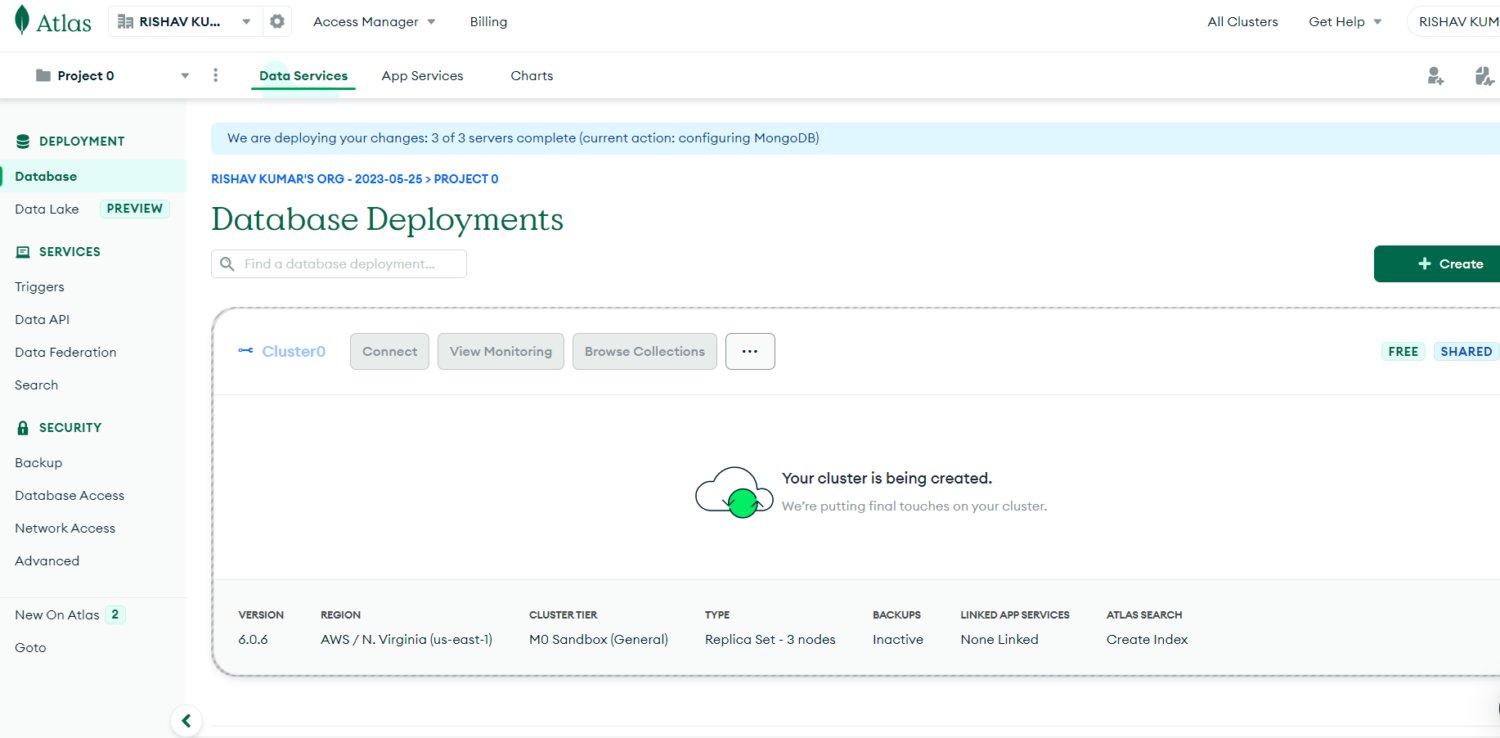Click the FREE badge on Cluster0
Viewport: 1500px width, 738px height.
pyautogui.click(x=1404, y=351)
